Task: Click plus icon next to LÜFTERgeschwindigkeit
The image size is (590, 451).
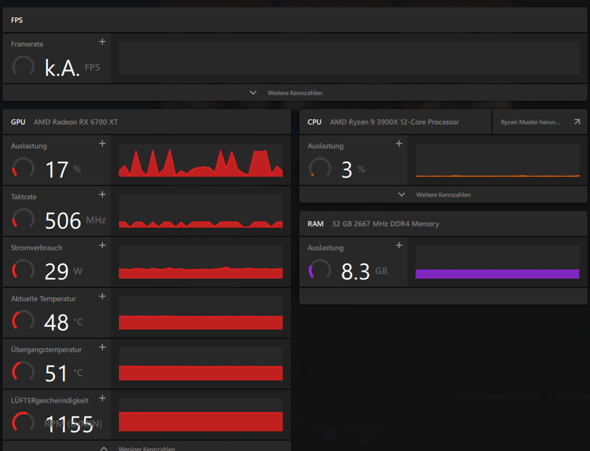Action: (102, 398)
